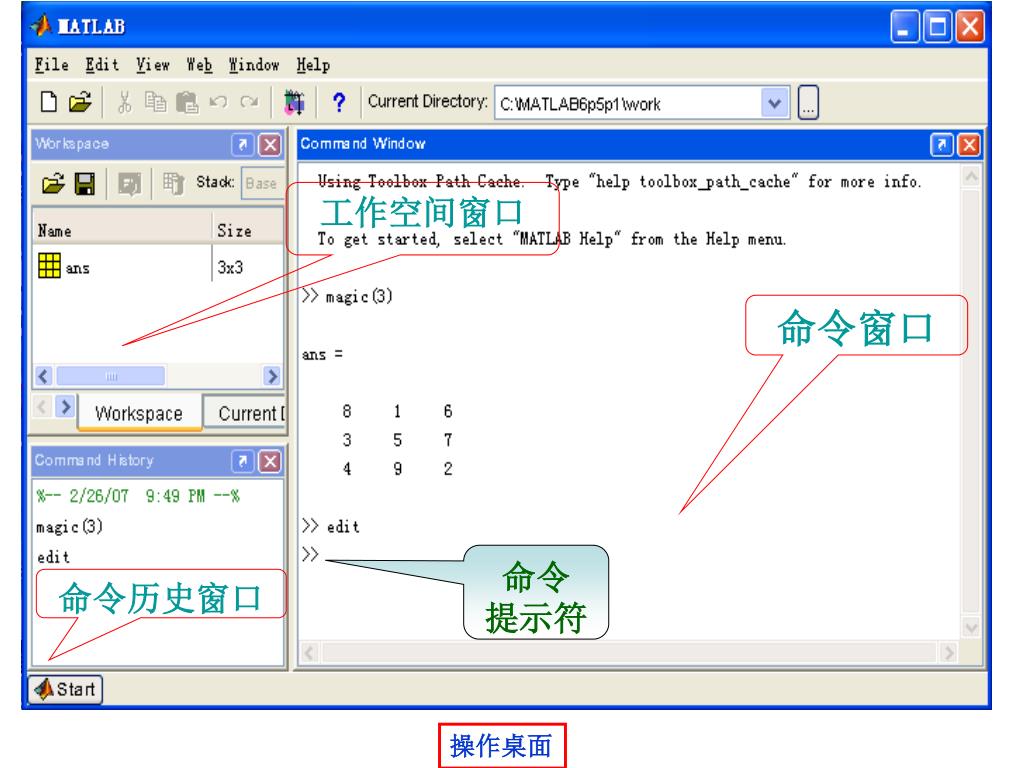Open the Window menu
Image resolution: width=1024 pixels, height=768 pixels.
tap(254, 65)
